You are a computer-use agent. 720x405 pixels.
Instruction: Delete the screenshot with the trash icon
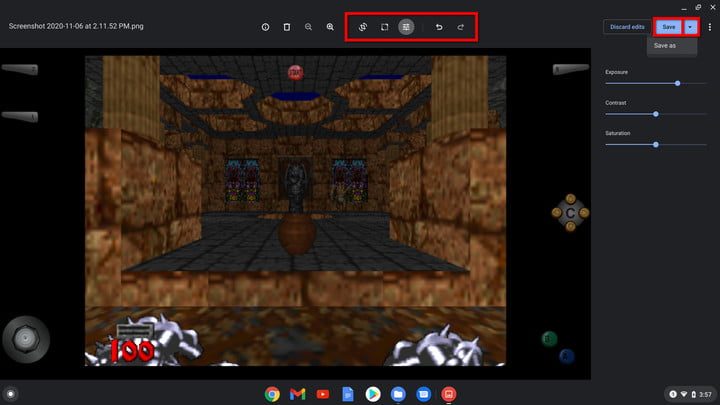287,27
